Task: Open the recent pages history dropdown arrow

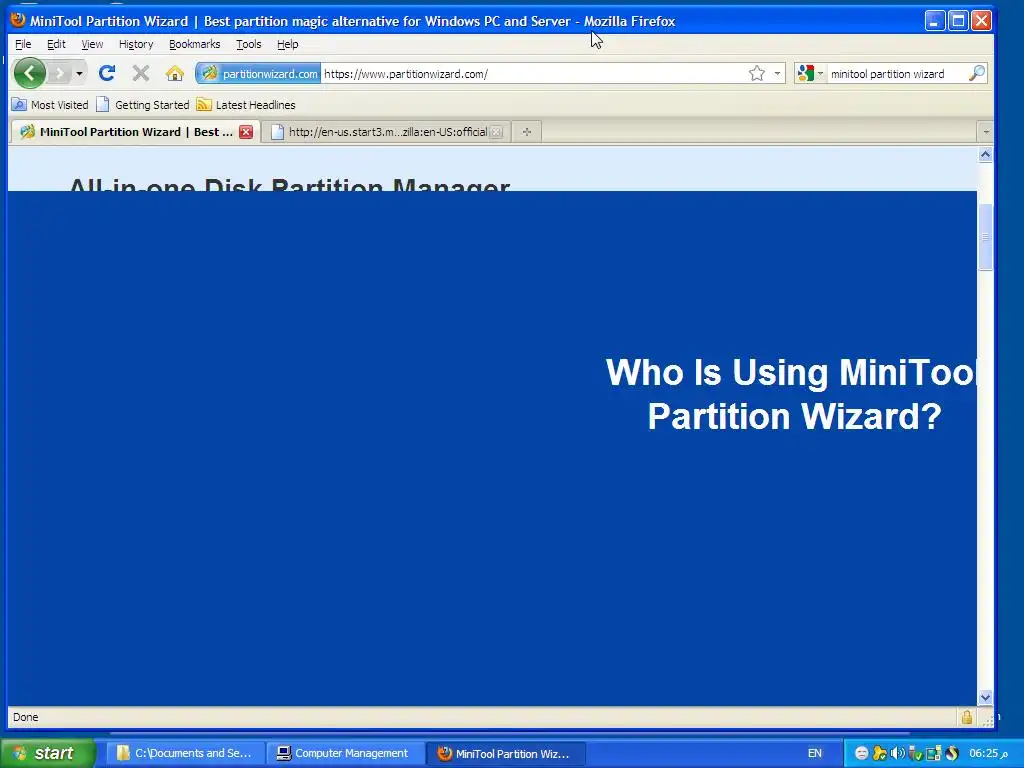Action: pyautogui.click(x=79, y=73)
